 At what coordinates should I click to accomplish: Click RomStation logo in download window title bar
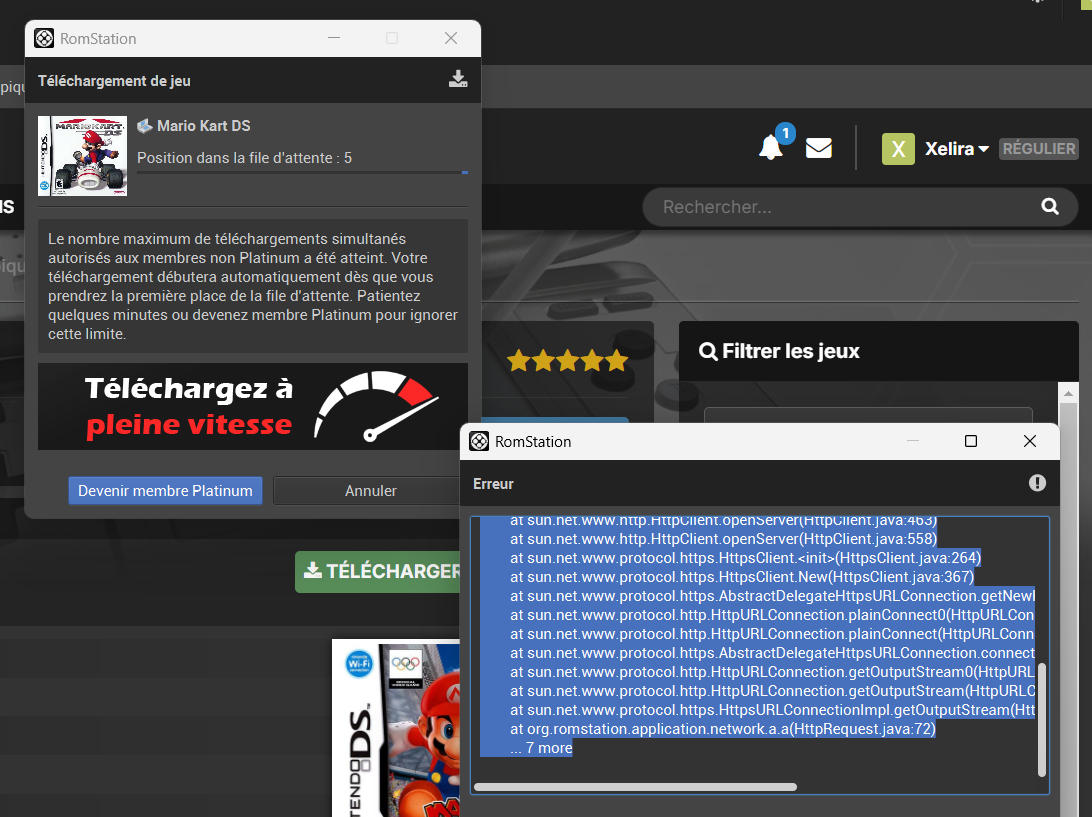pos(44,38)
